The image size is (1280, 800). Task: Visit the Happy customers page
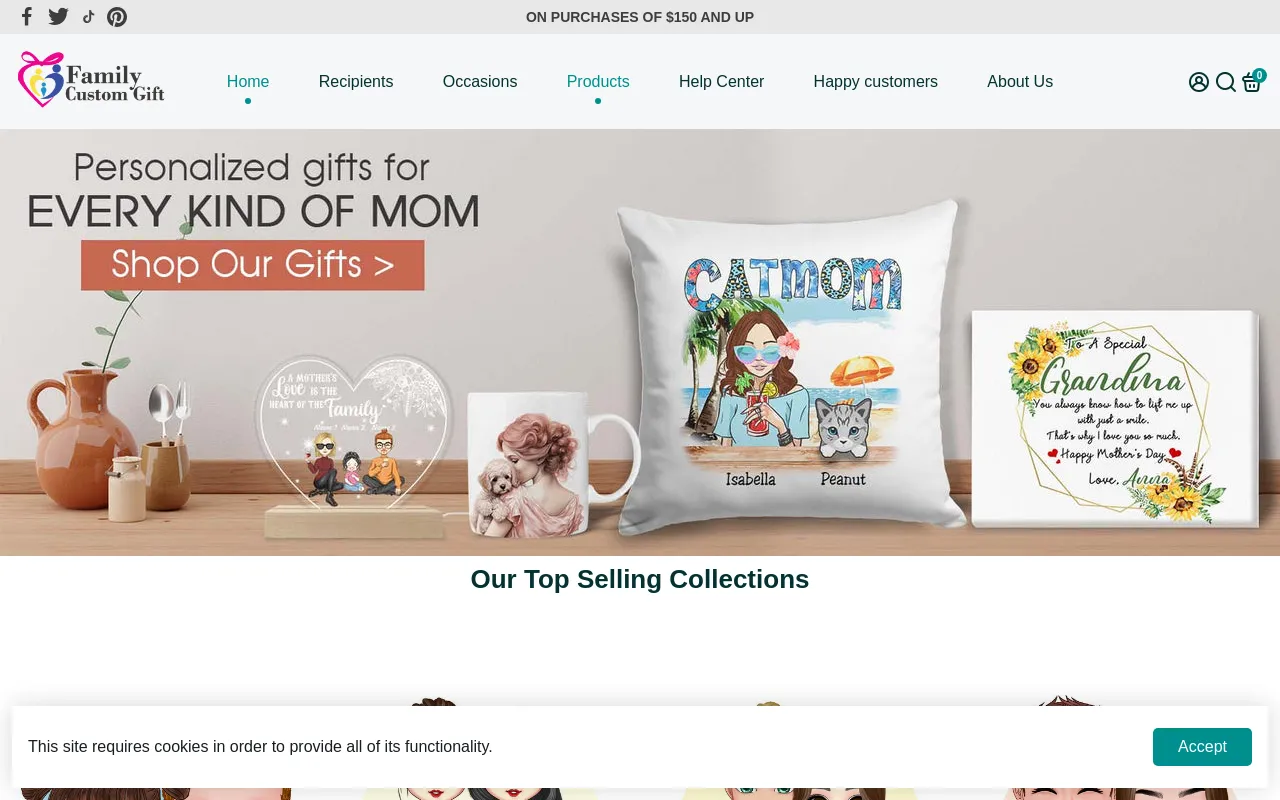coord(876,82)
